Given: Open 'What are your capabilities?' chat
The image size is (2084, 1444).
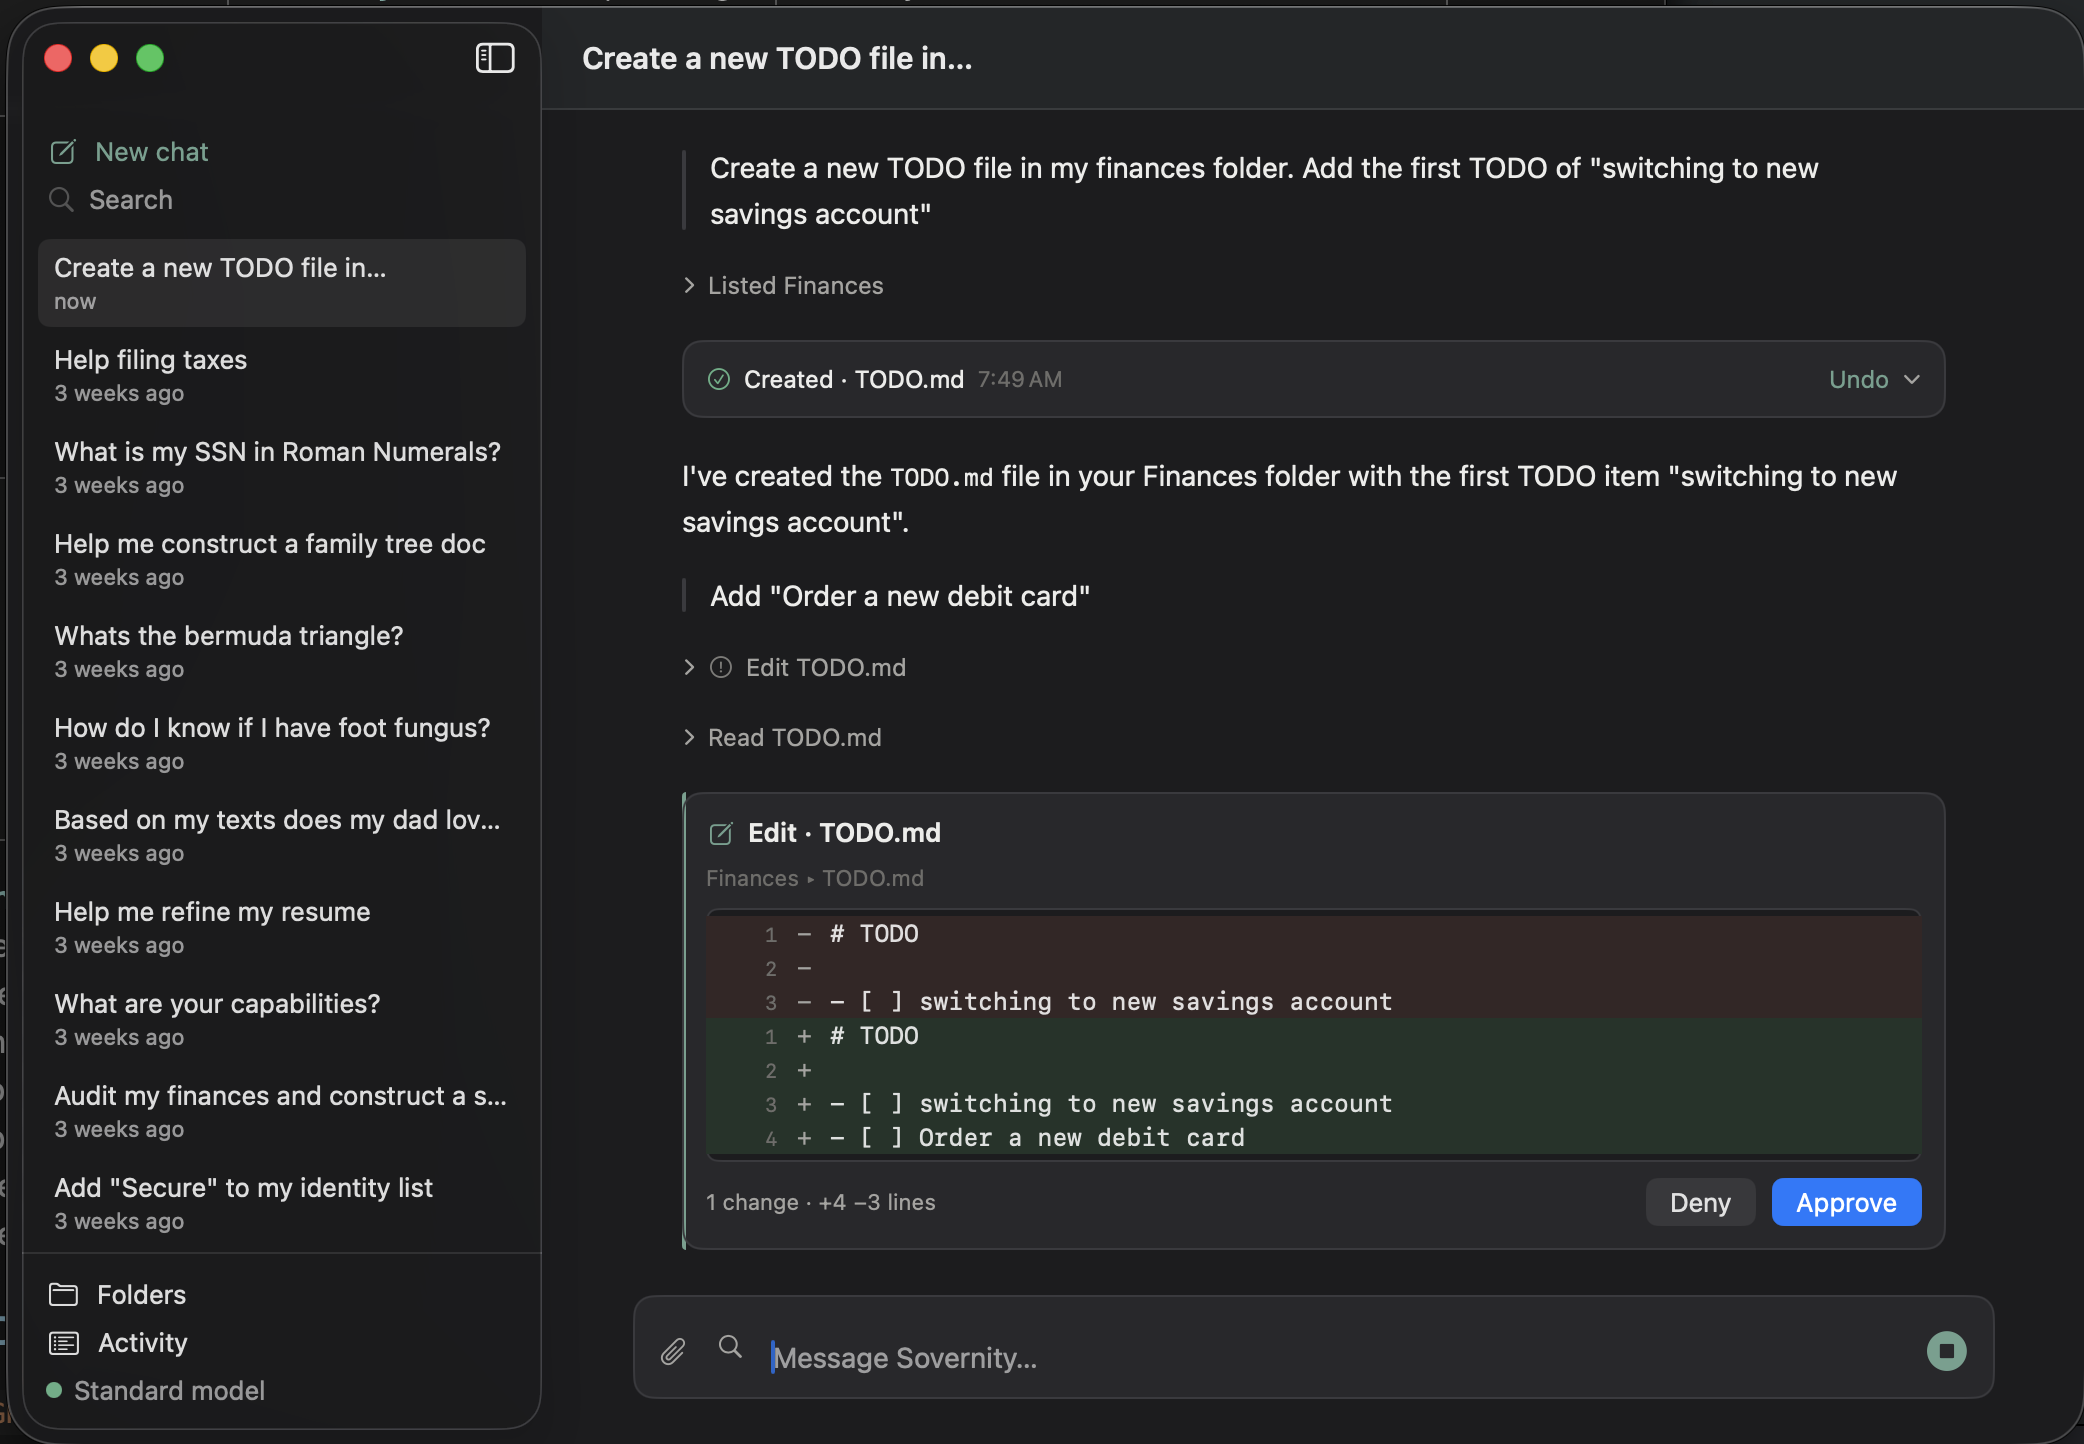Looking at the screenshot, I should coord(282,1019).
